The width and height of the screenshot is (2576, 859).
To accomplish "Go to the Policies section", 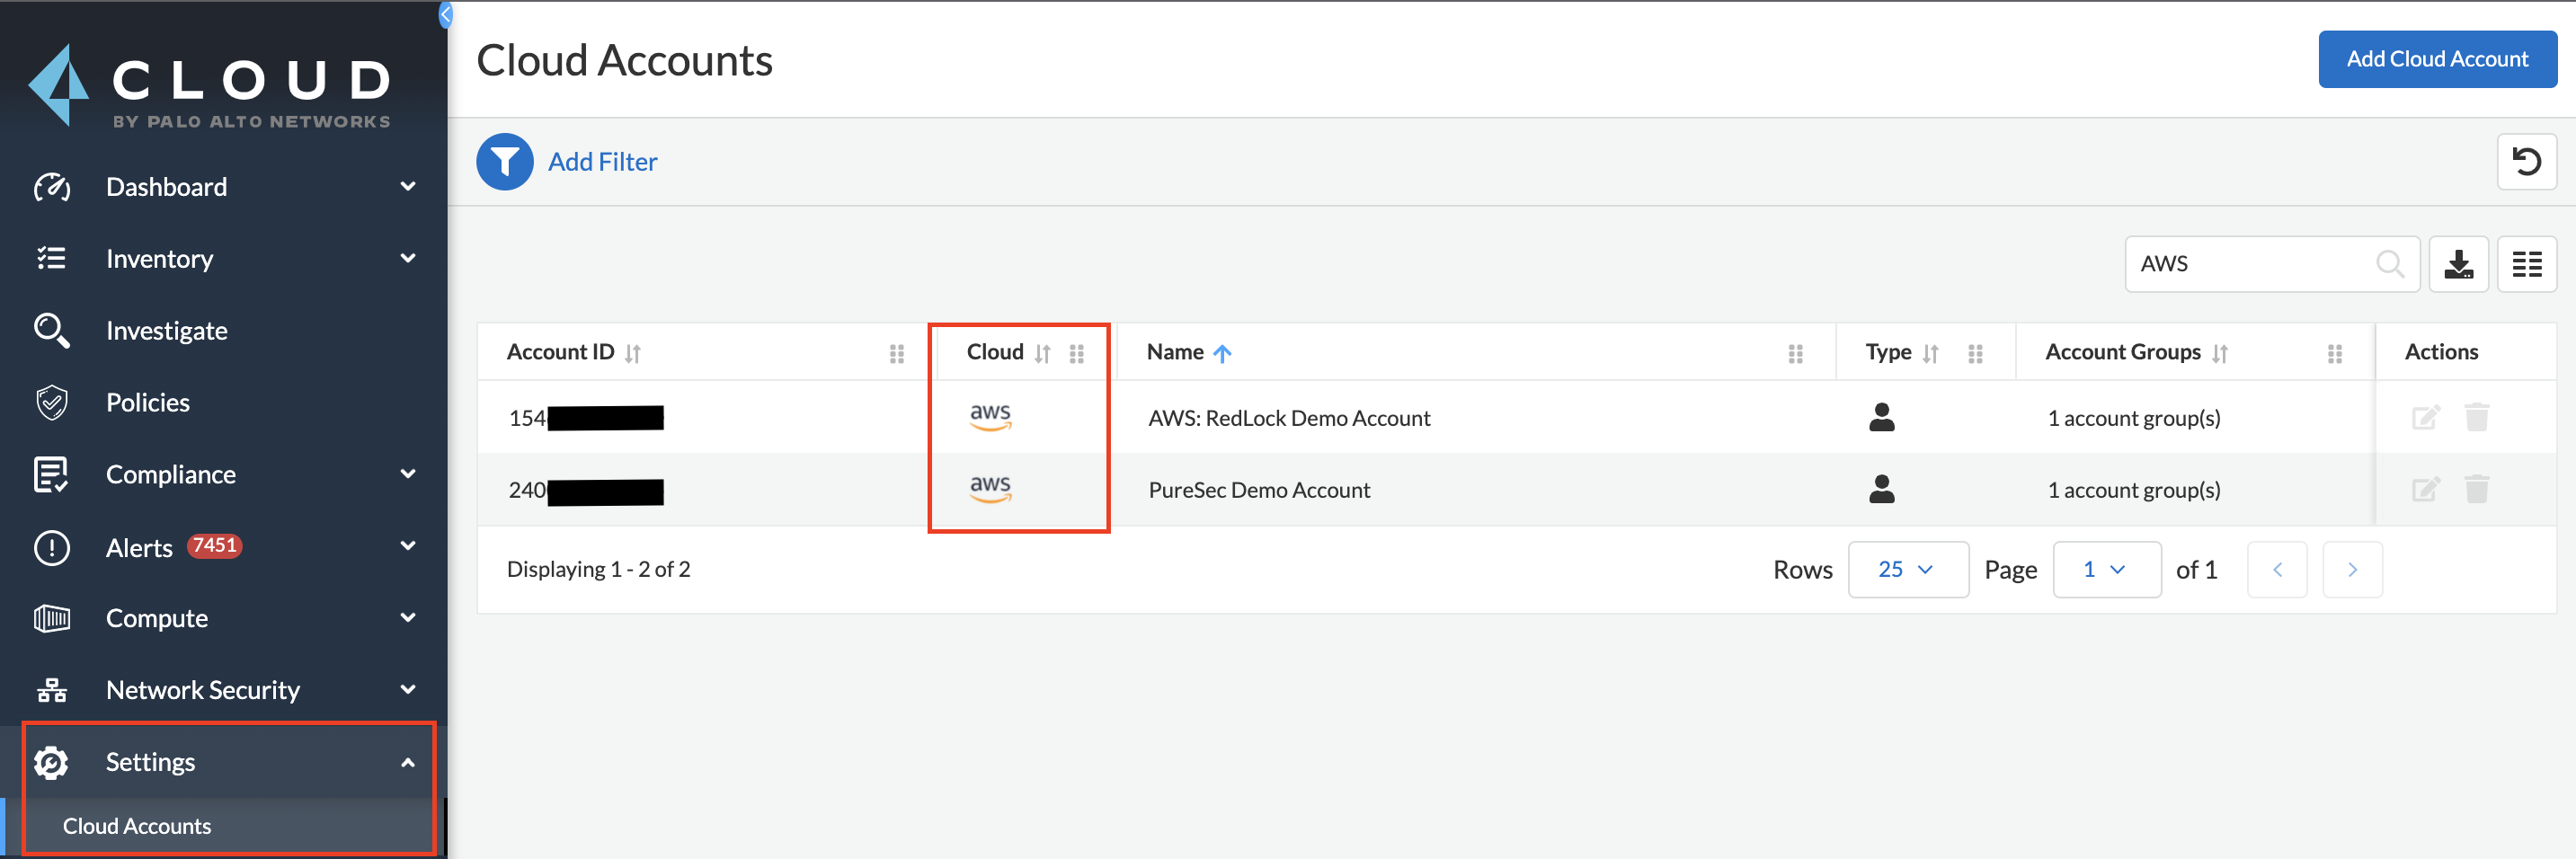I will (148, 403).
